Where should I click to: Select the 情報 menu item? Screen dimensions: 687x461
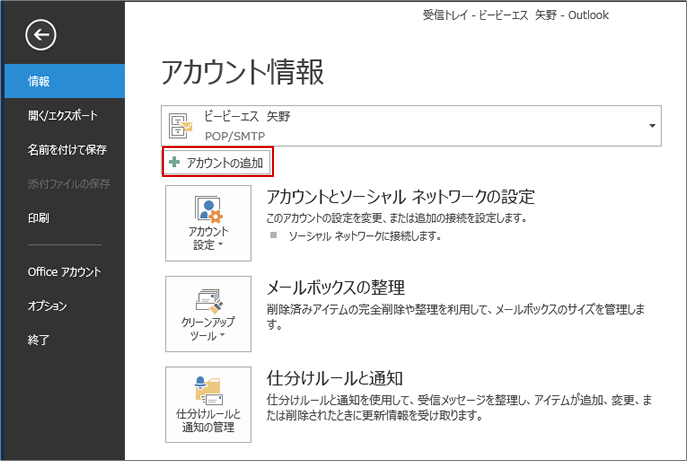click(65, 81)
